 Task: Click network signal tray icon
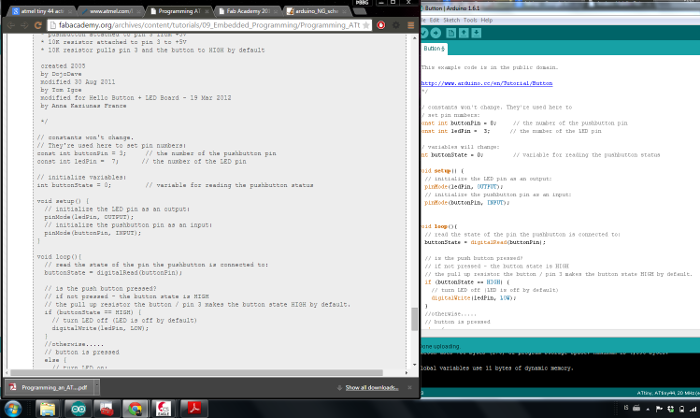point(692,409)
